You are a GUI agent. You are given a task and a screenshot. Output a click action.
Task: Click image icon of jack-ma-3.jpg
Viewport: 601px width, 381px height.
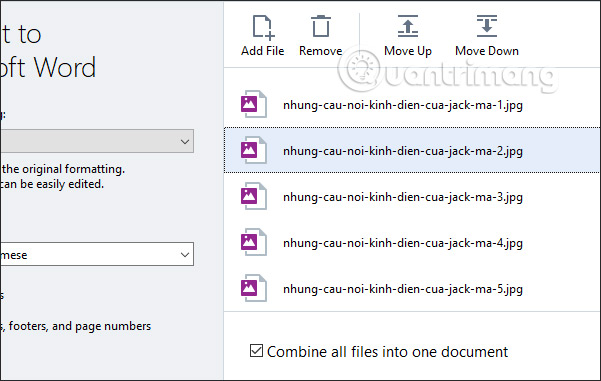[x=253, y=196]
